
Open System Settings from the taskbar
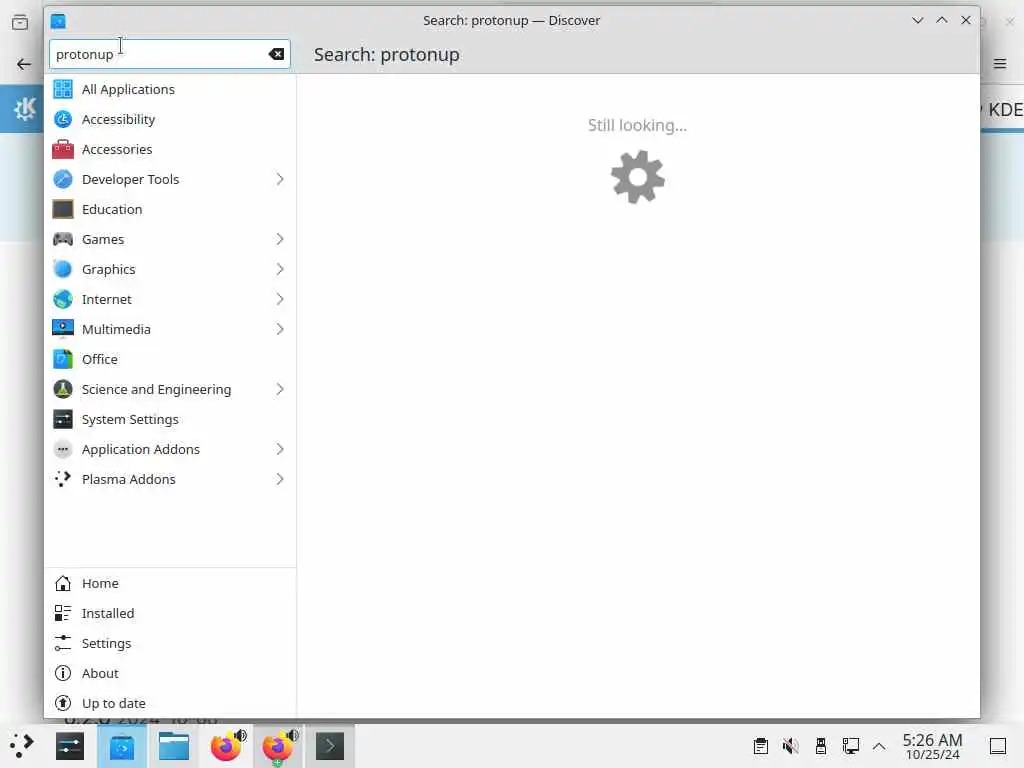(x=70, y=746)
